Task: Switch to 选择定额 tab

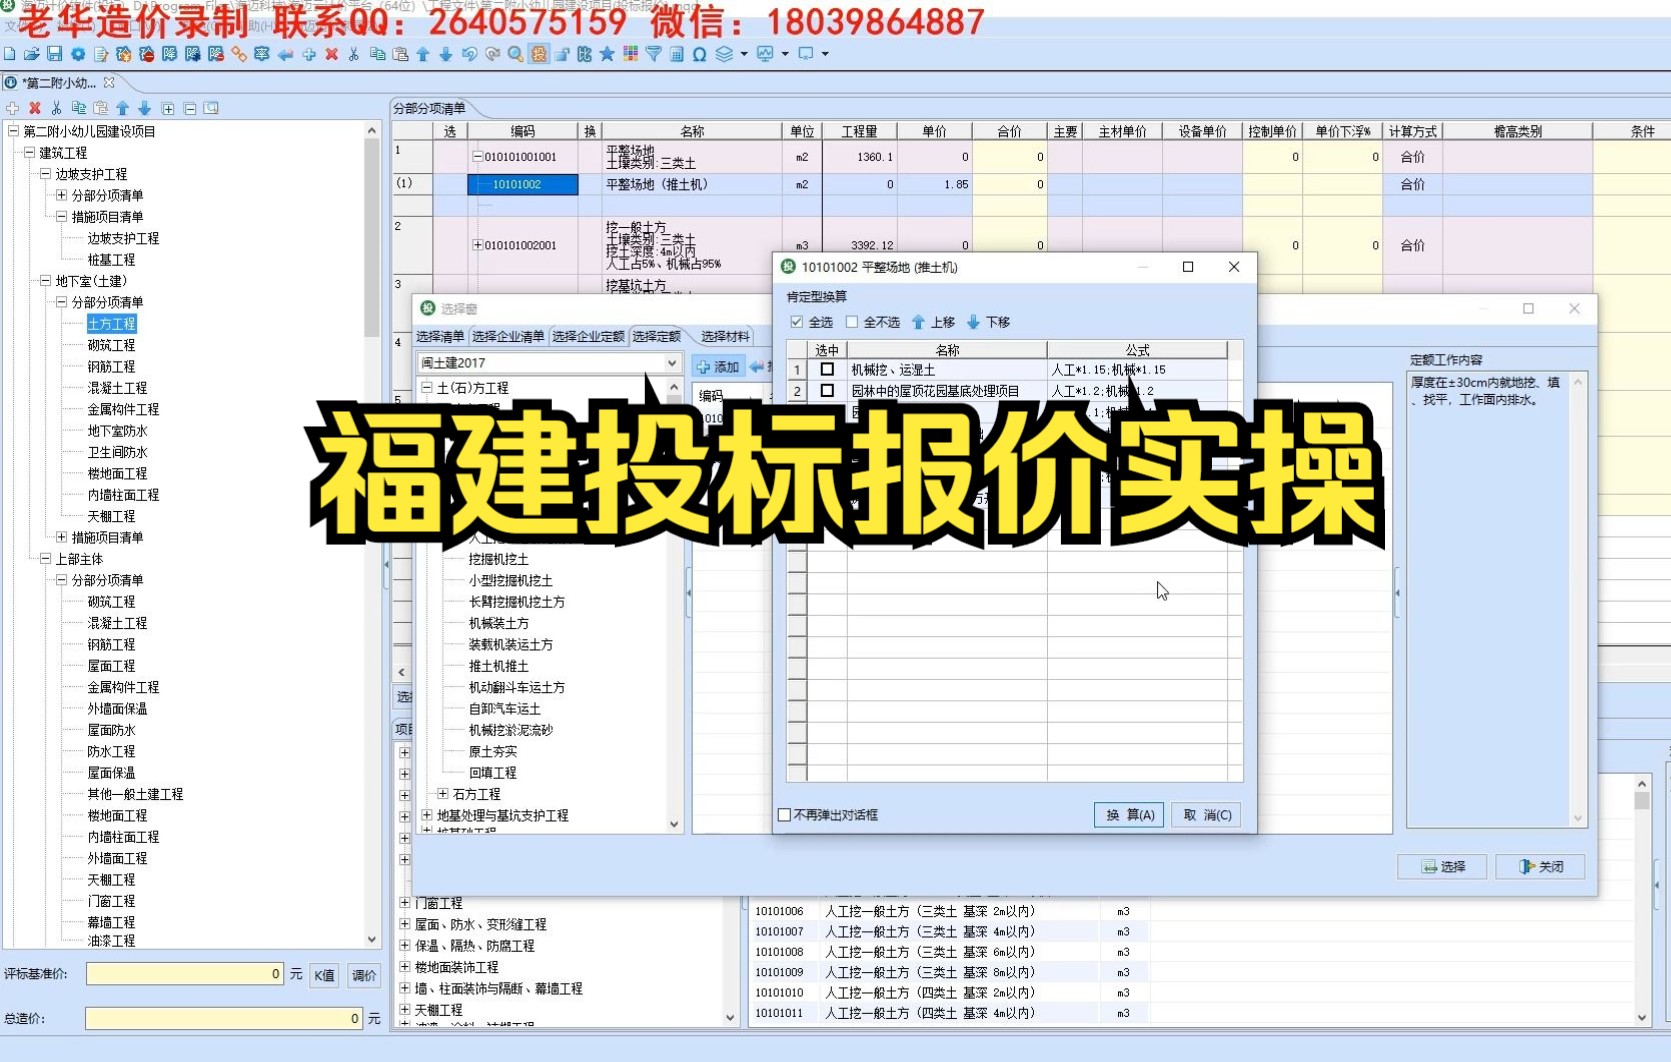Action: coord(656,336)
